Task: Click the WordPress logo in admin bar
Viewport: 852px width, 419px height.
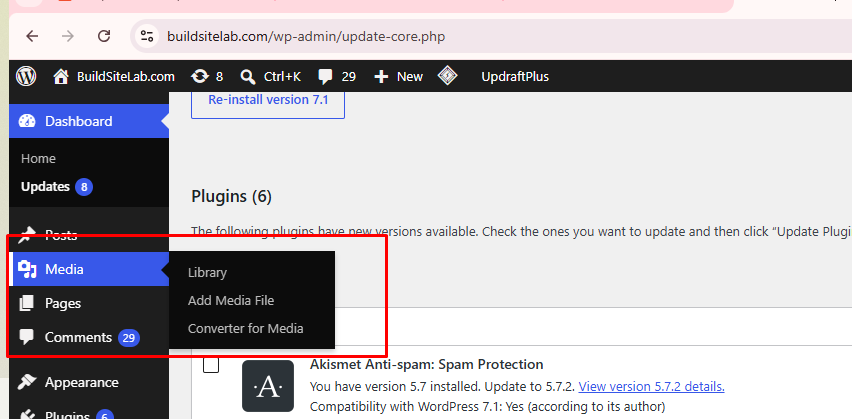Action: tap(26, 77)
